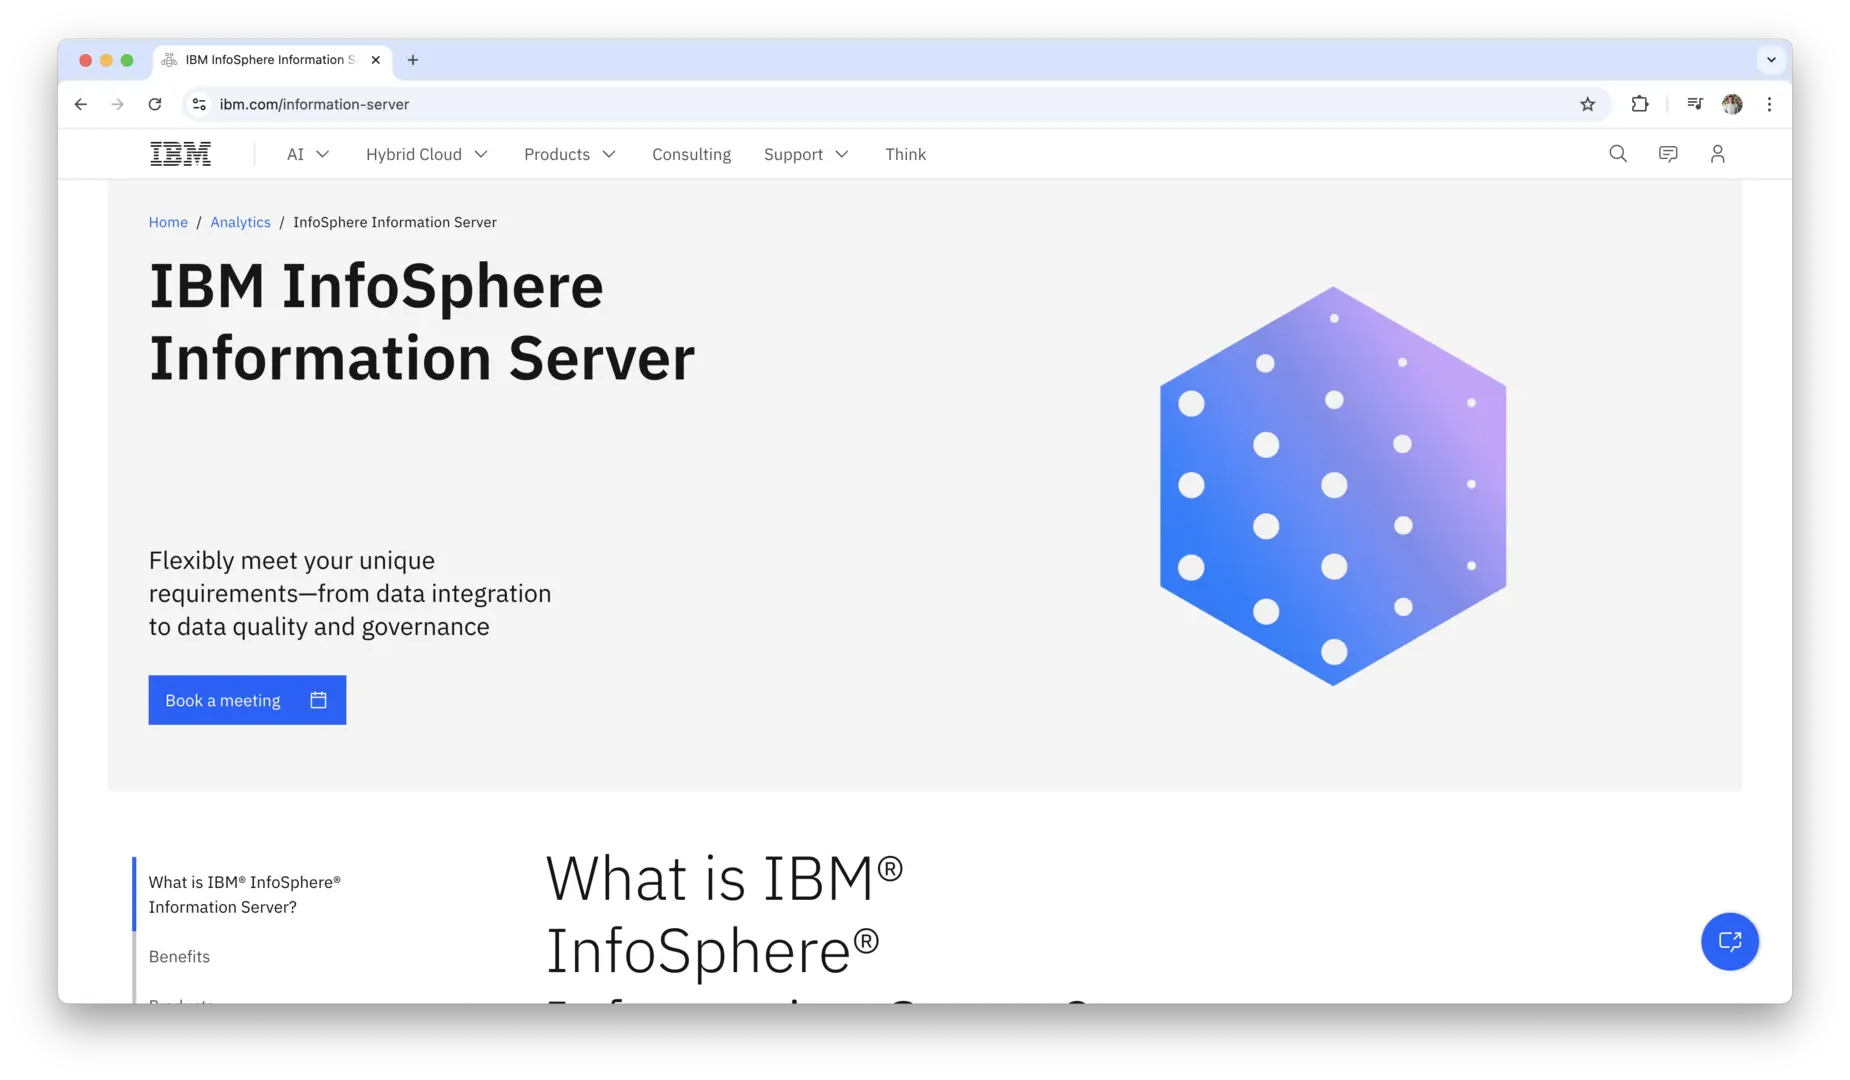Click the Chrome profile avatar
1850x1080 pixels.
[1733, 104]
